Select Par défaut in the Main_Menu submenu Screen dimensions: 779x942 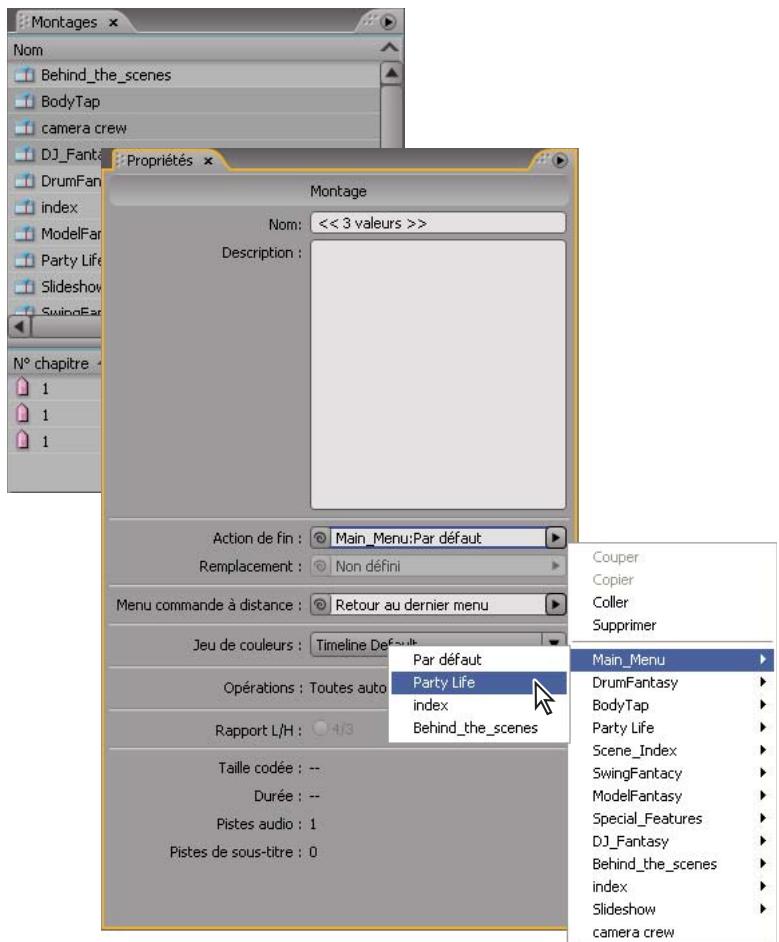click(x=479, y=660)
